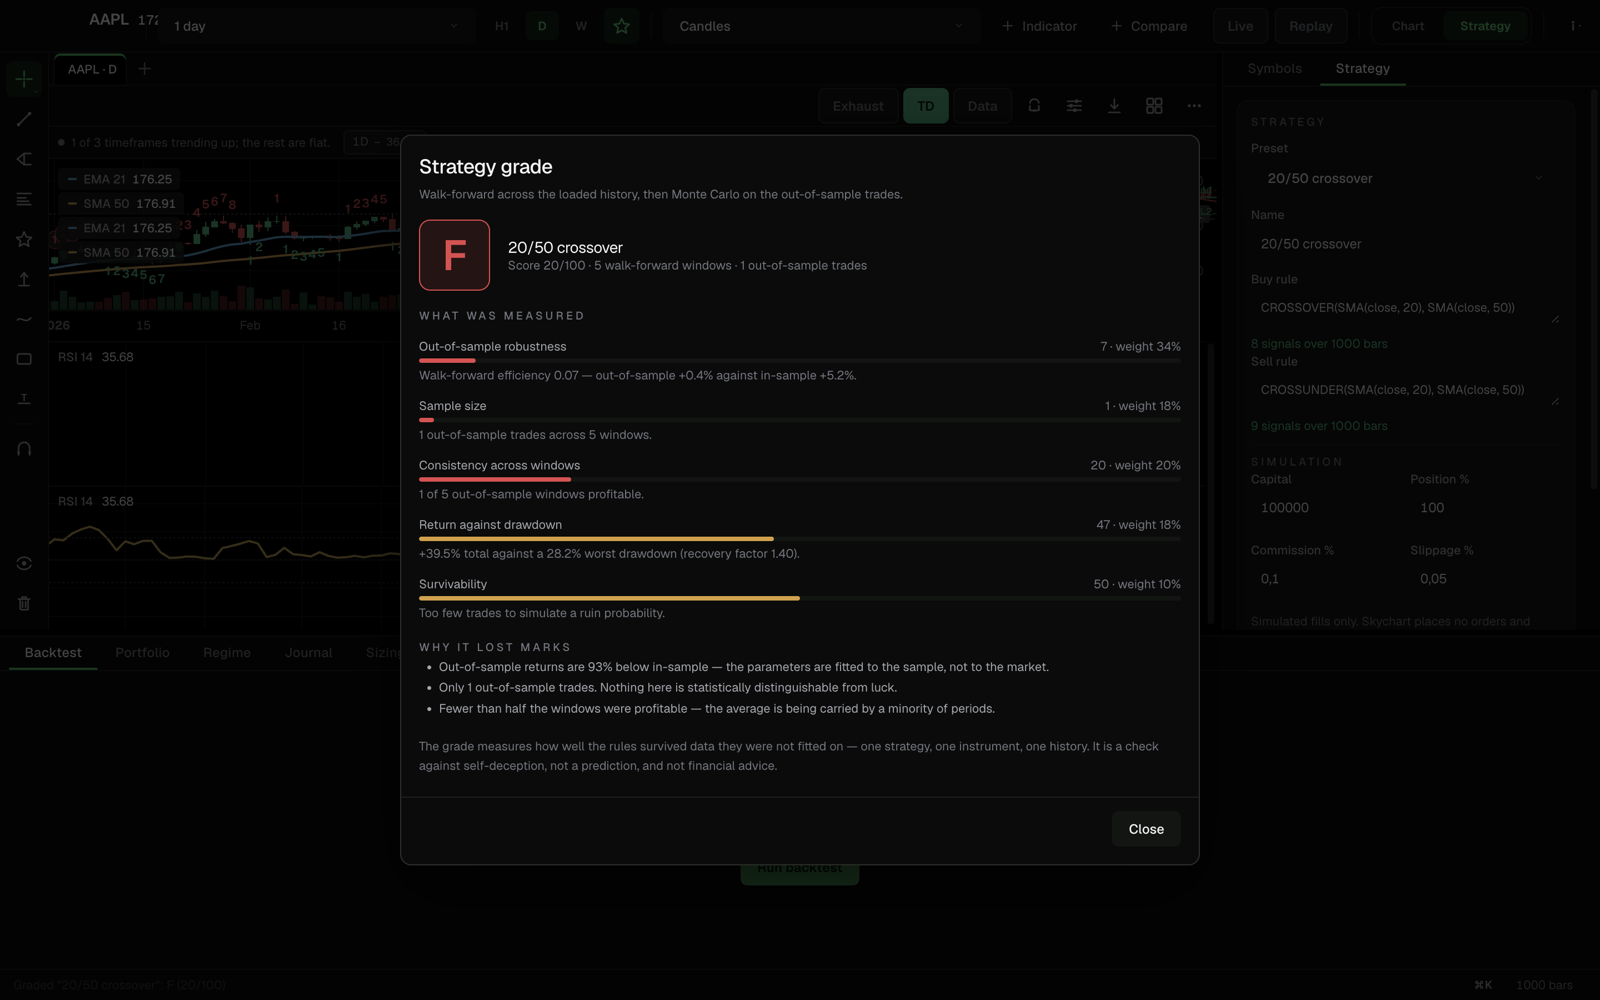Close the Strategy grade dialog

coord(1146,829)
